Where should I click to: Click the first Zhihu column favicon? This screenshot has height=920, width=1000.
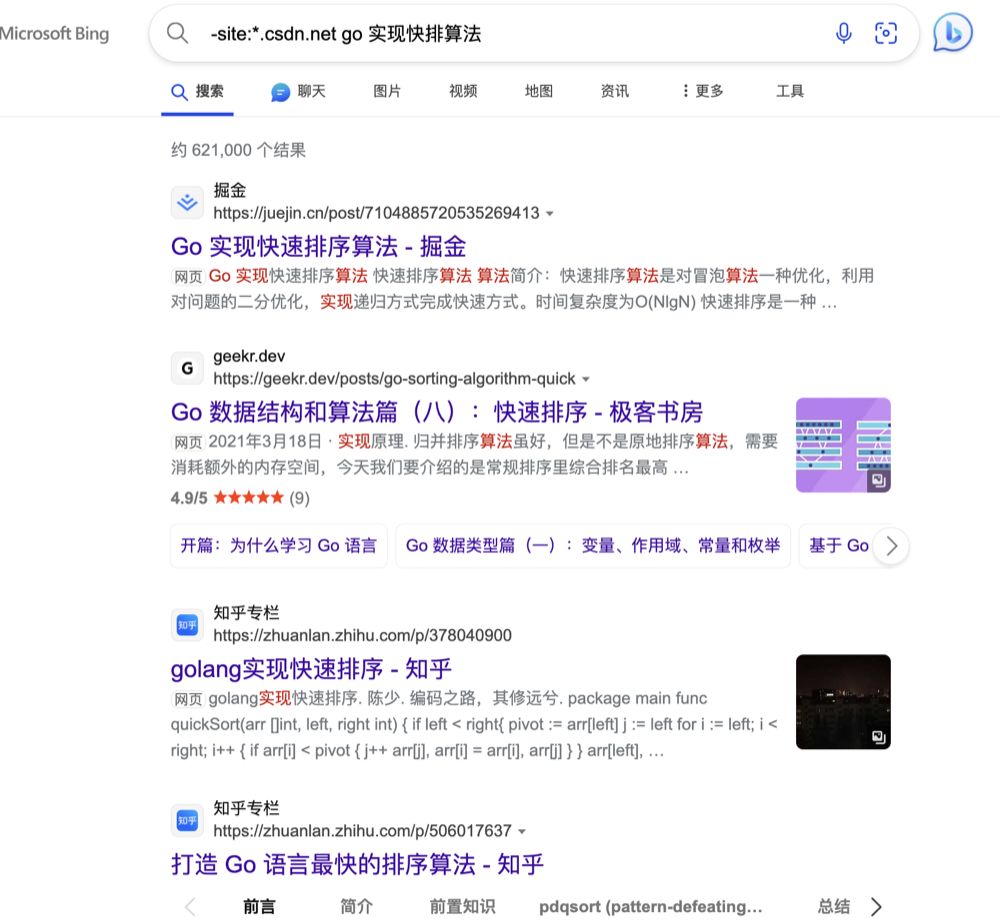[187, 624]
